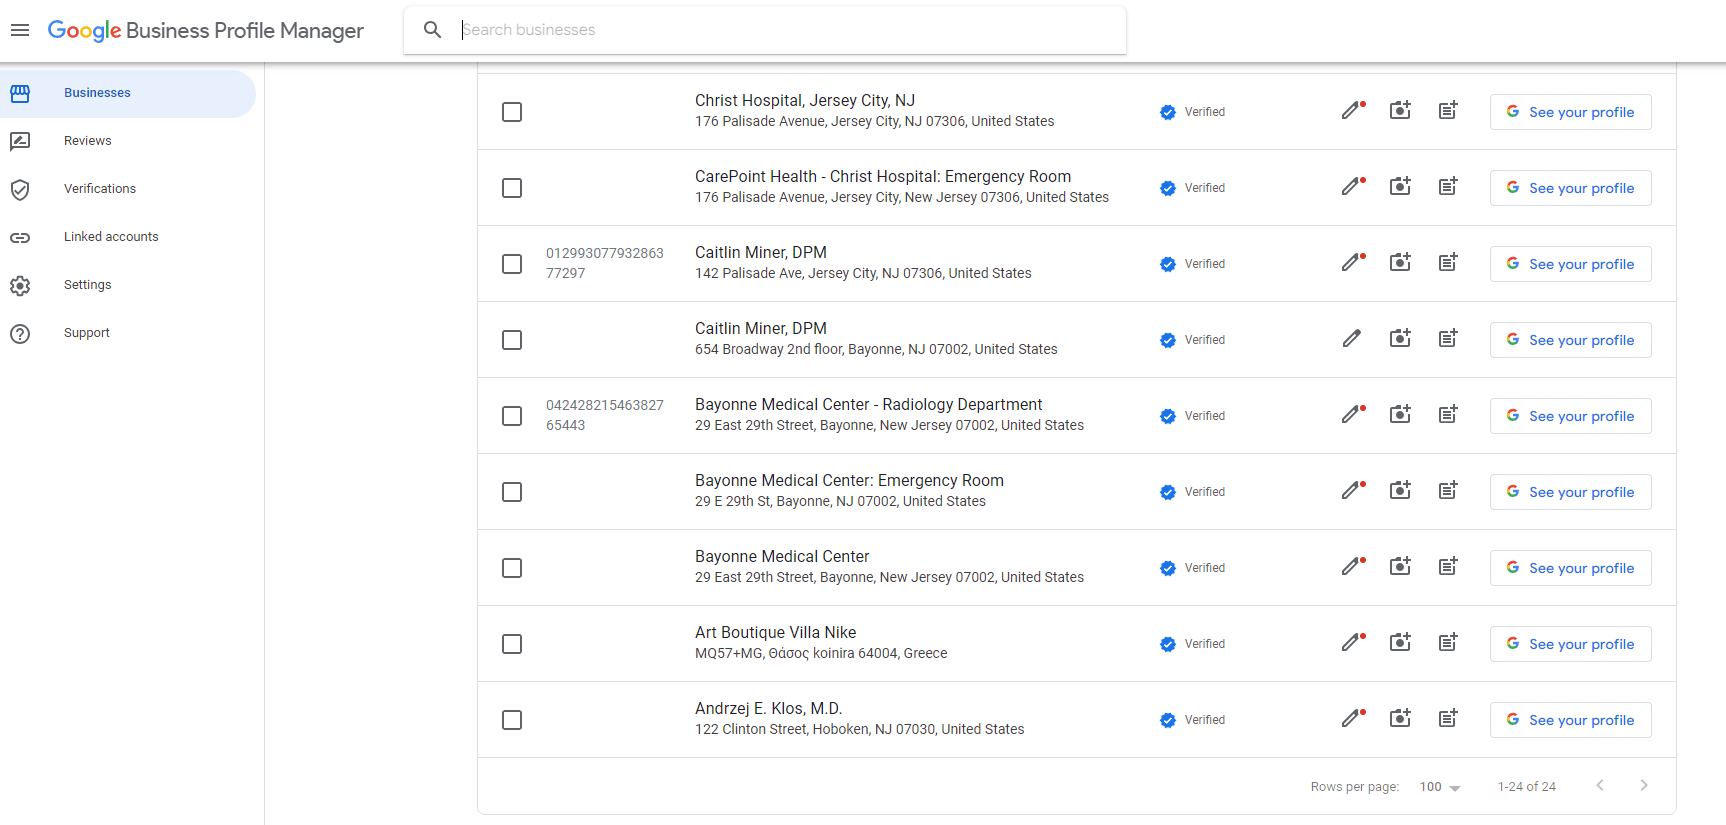Add photo for Bayonne Radiology Department

(1400, 415)
